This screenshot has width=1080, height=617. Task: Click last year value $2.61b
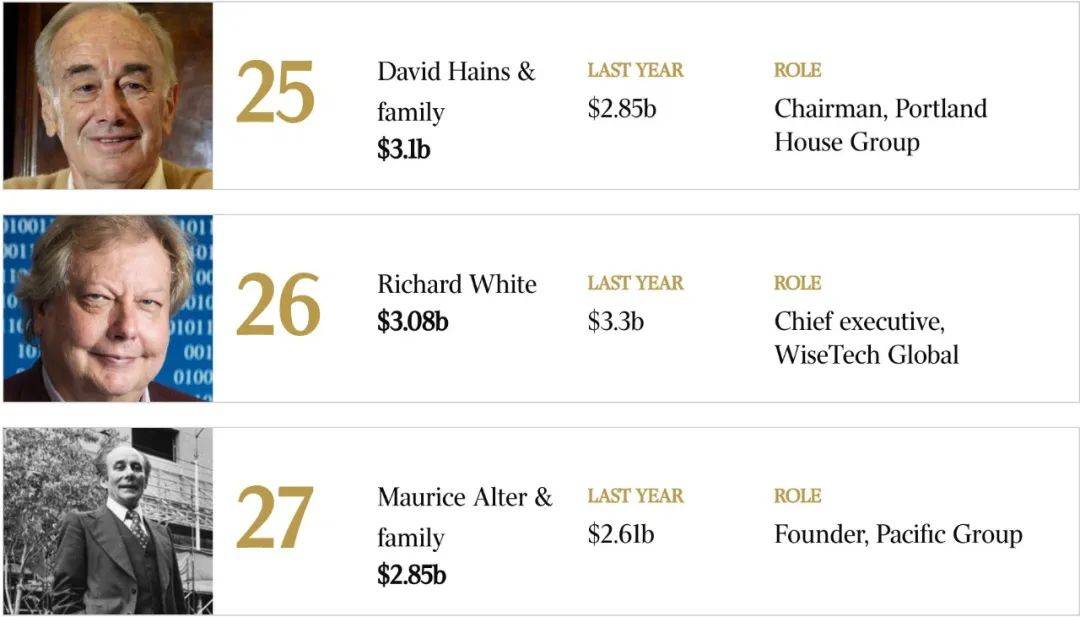(x=621, y=534)
